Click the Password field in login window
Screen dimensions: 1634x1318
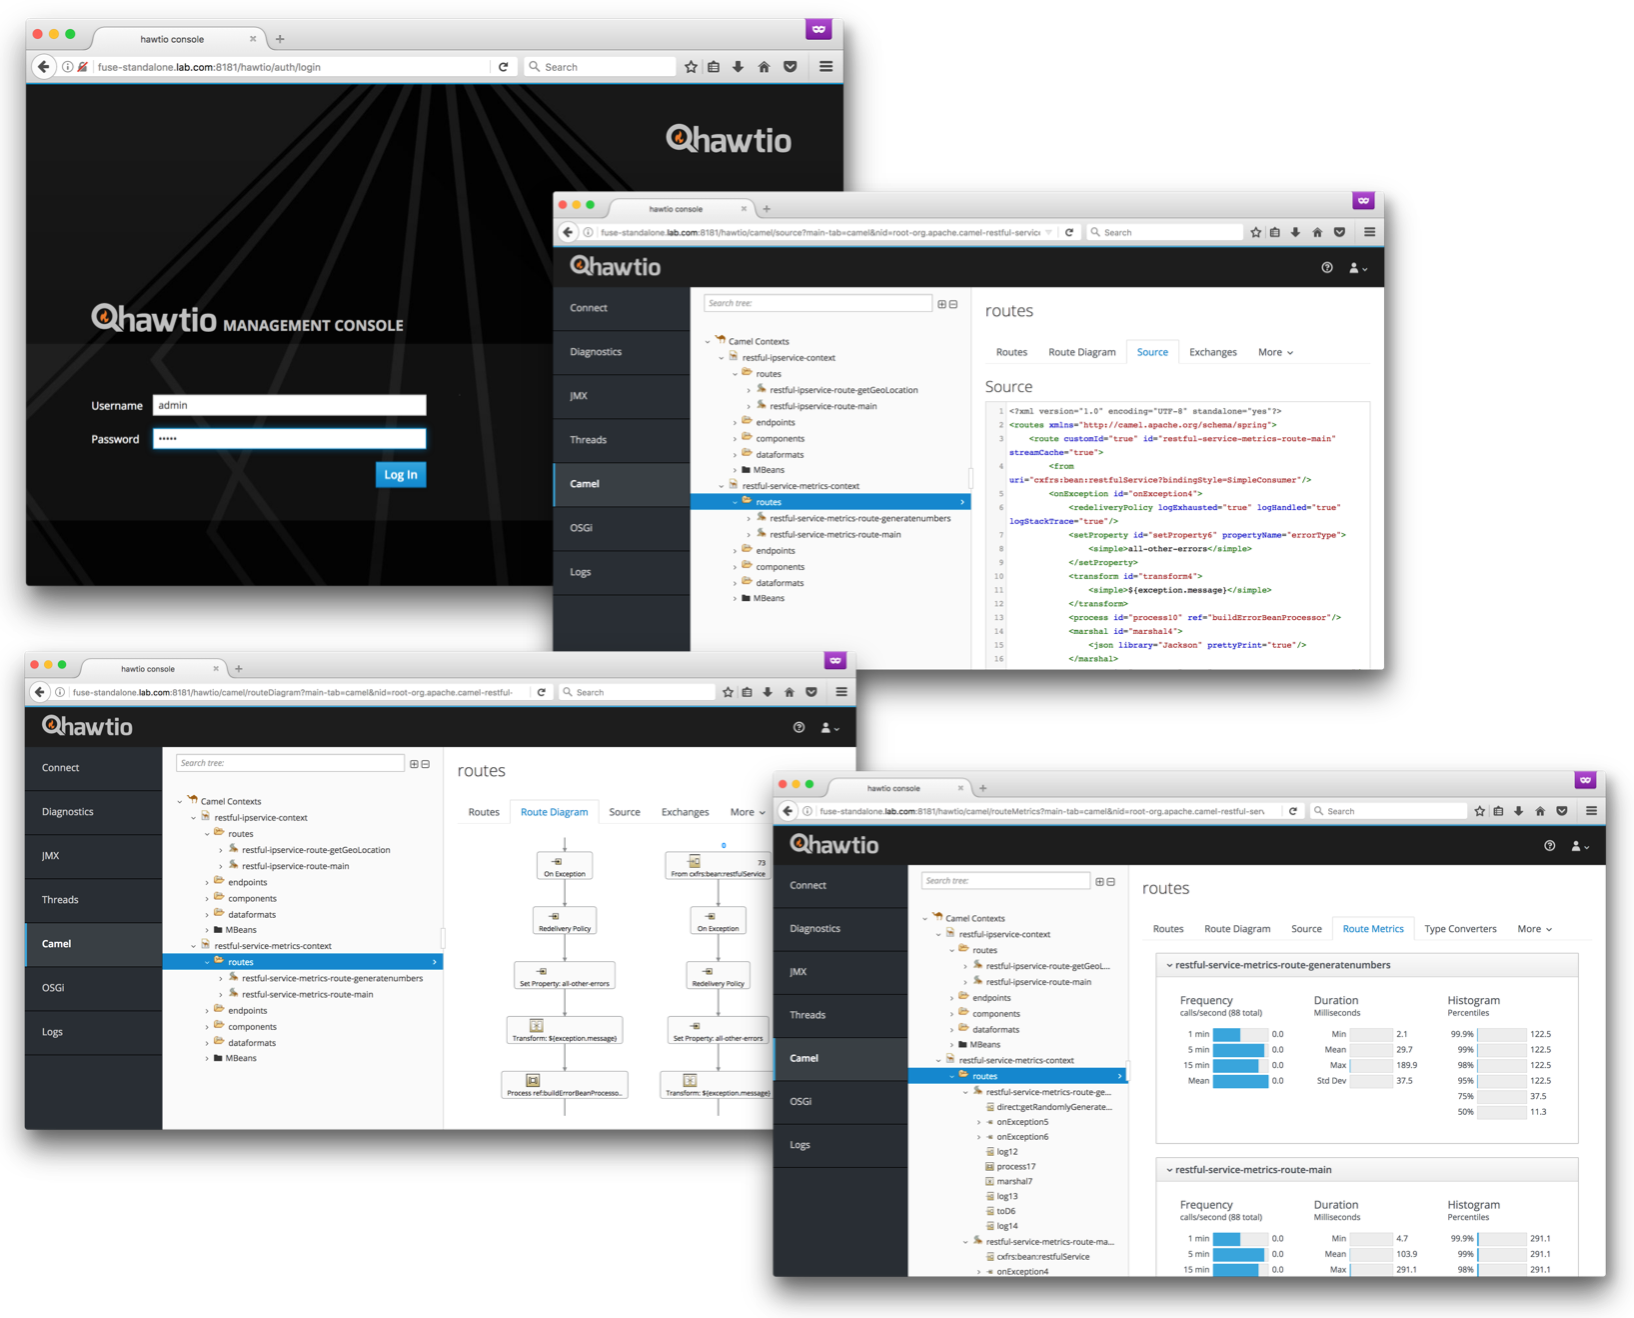tap(289, 439)
